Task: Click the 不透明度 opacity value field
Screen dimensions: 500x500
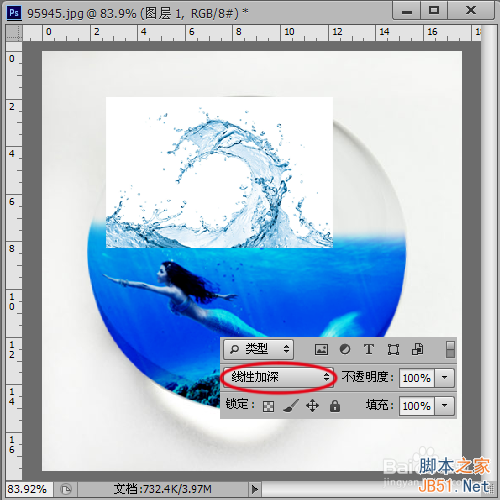Action: click(417, 378)
